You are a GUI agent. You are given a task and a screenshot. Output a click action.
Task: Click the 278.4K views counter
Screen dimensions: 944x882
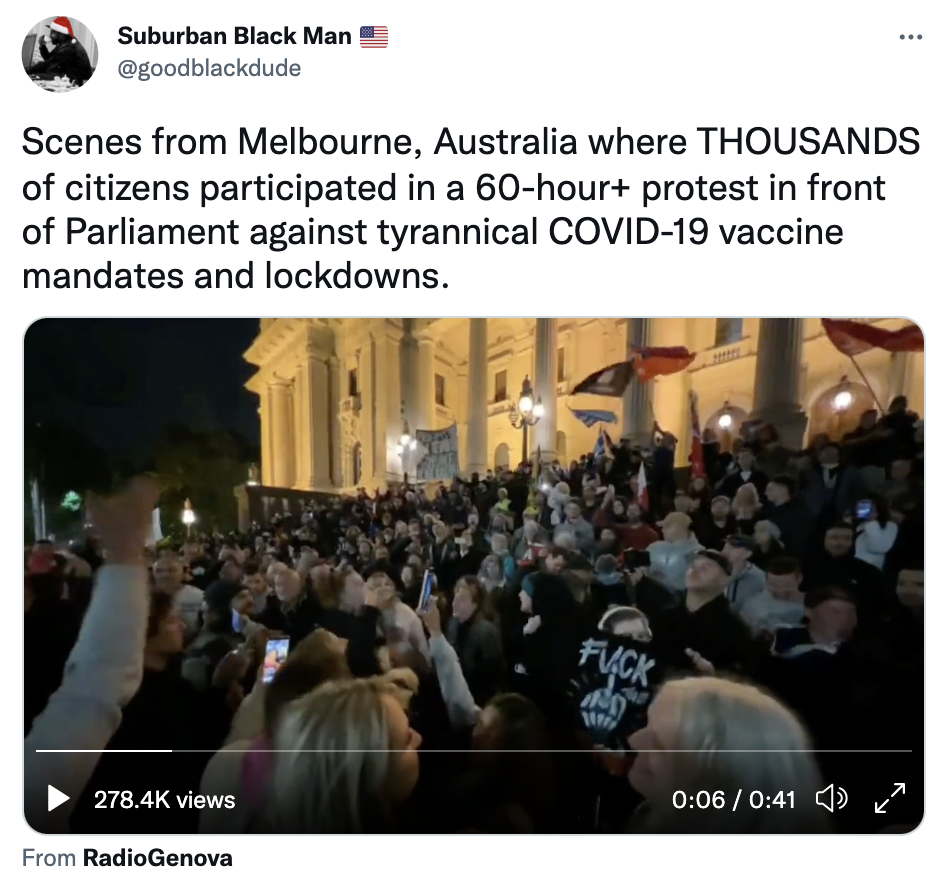164,800
